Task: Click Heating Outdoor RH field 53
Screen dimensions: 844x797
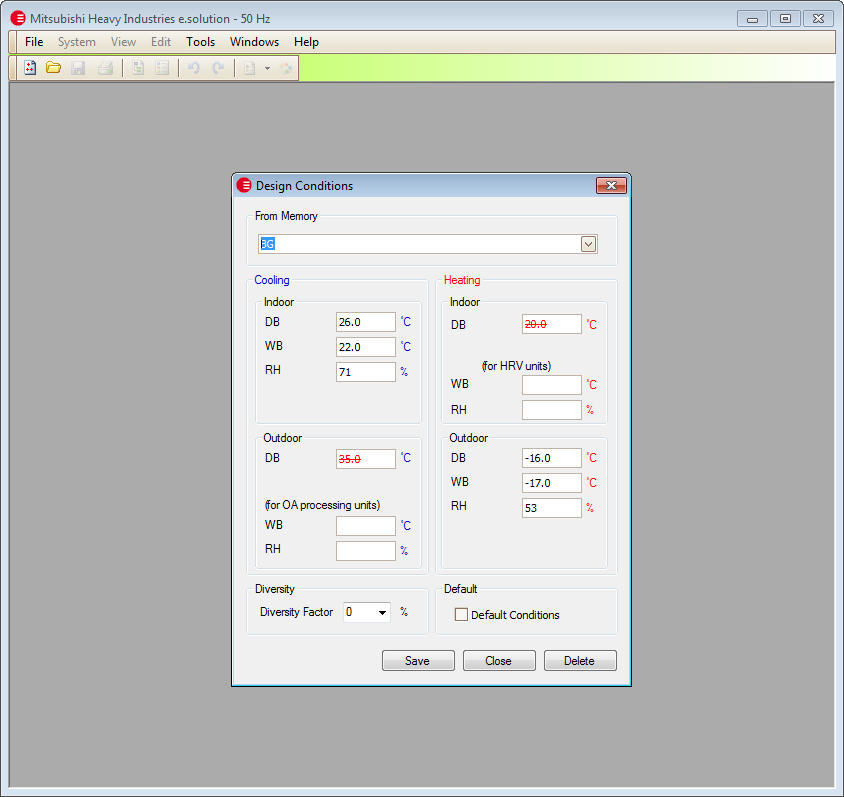Action: coord(552,508)
